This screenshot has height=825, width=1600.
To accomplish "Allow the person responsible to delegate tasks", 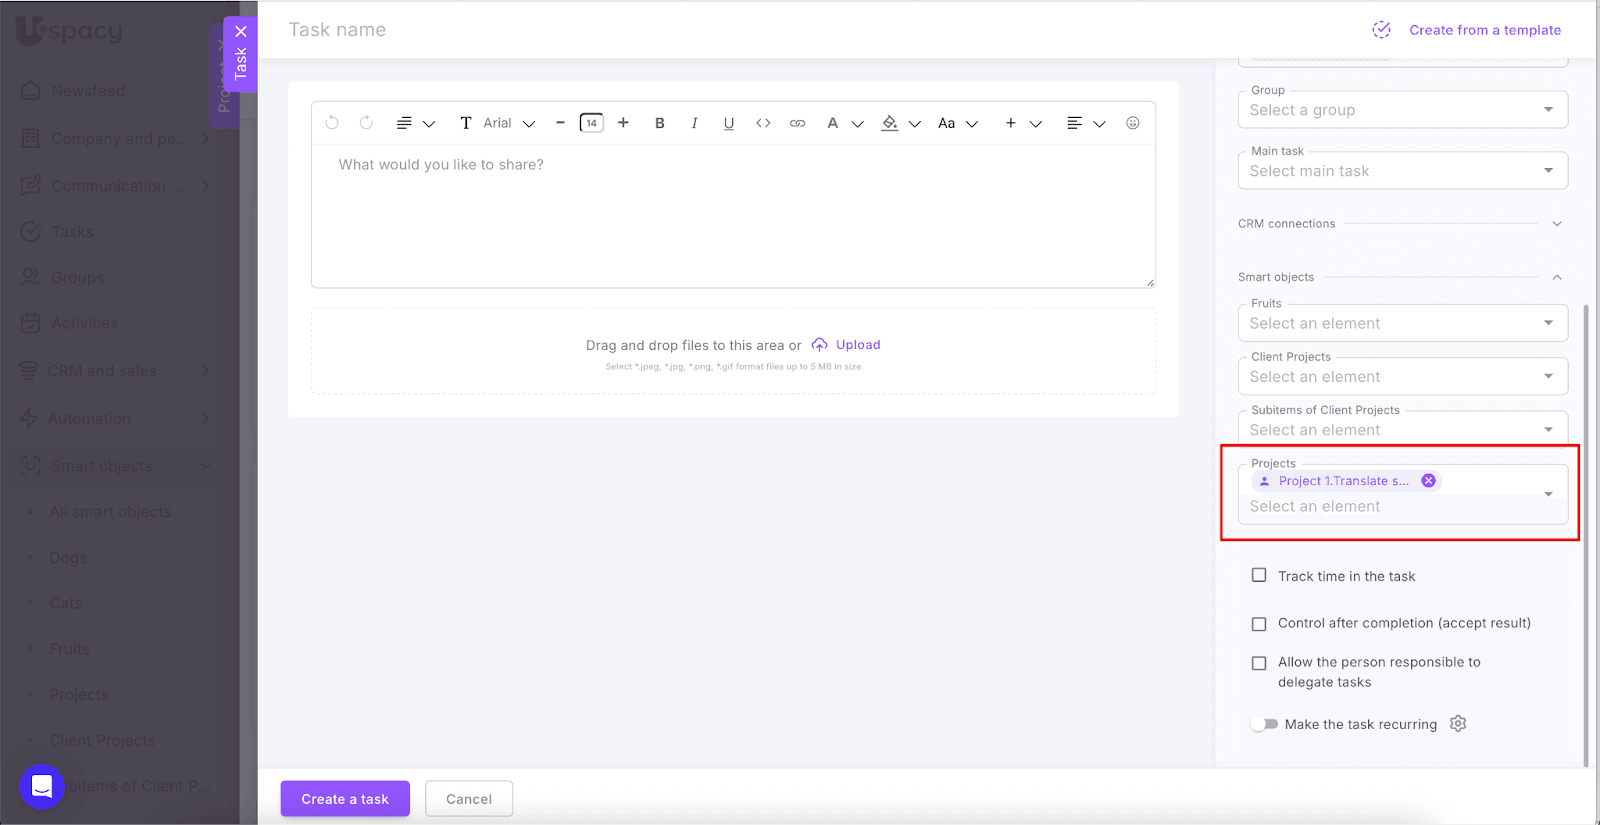I will pos(1259,663).
